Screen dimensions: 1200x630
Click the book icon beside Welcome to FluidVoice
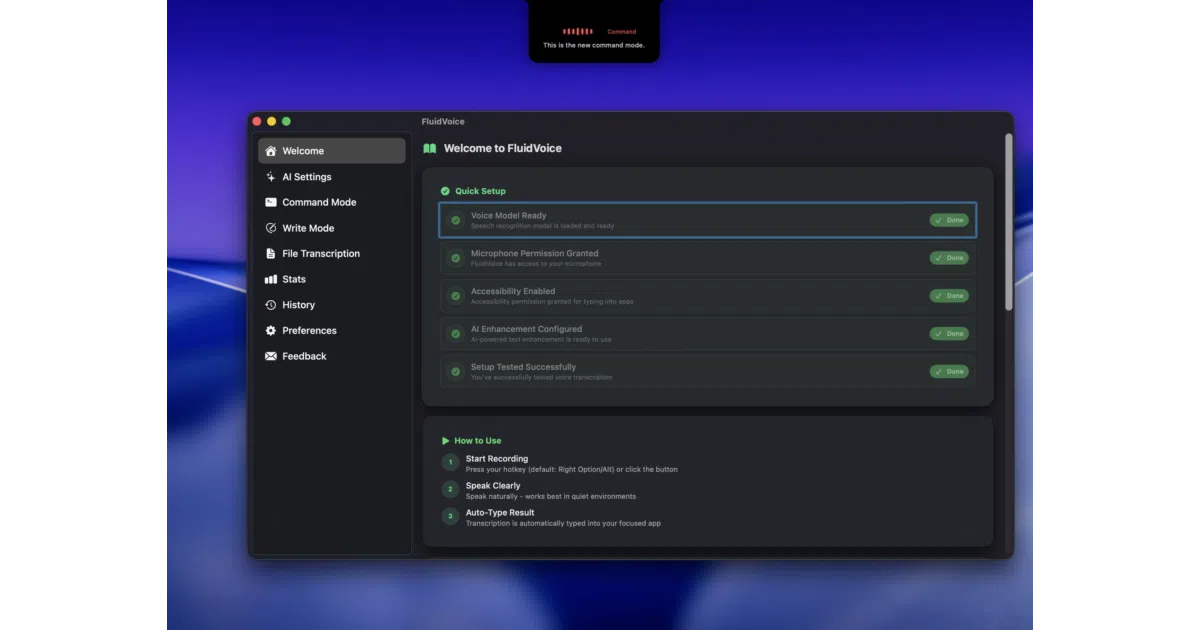[430, 148]
